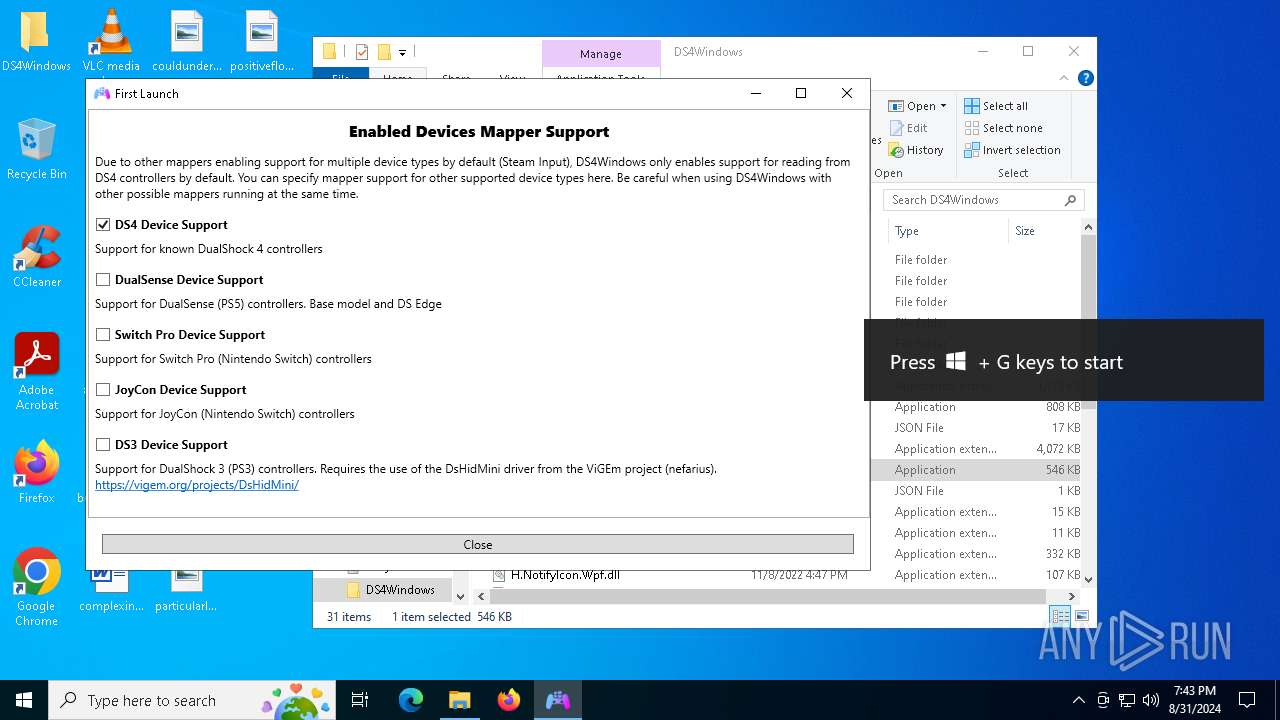
Task: Open Firefox from taskbar
Action: coord(509,700)
